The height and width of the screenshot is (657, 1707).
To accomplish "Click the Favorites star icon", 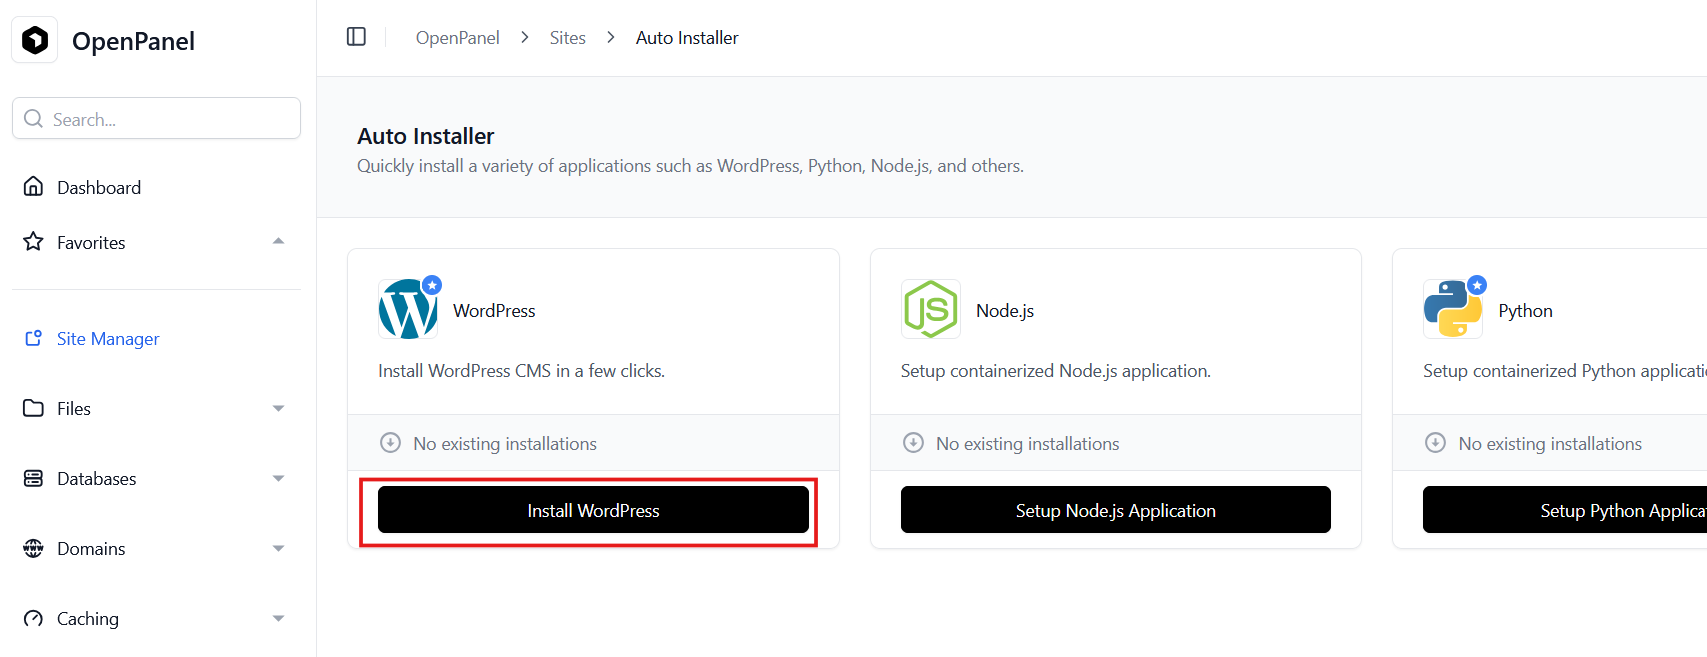I will tap(33, 242).
